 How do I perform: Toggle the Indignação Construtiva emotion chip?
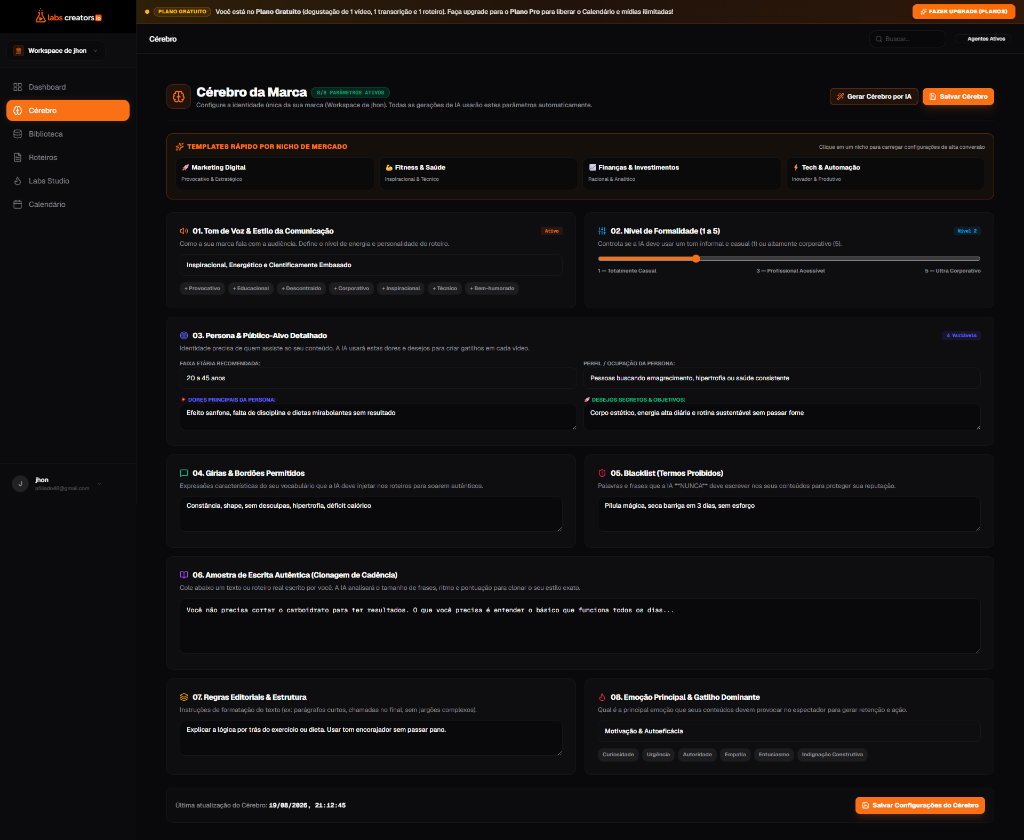tap(832, 755)
